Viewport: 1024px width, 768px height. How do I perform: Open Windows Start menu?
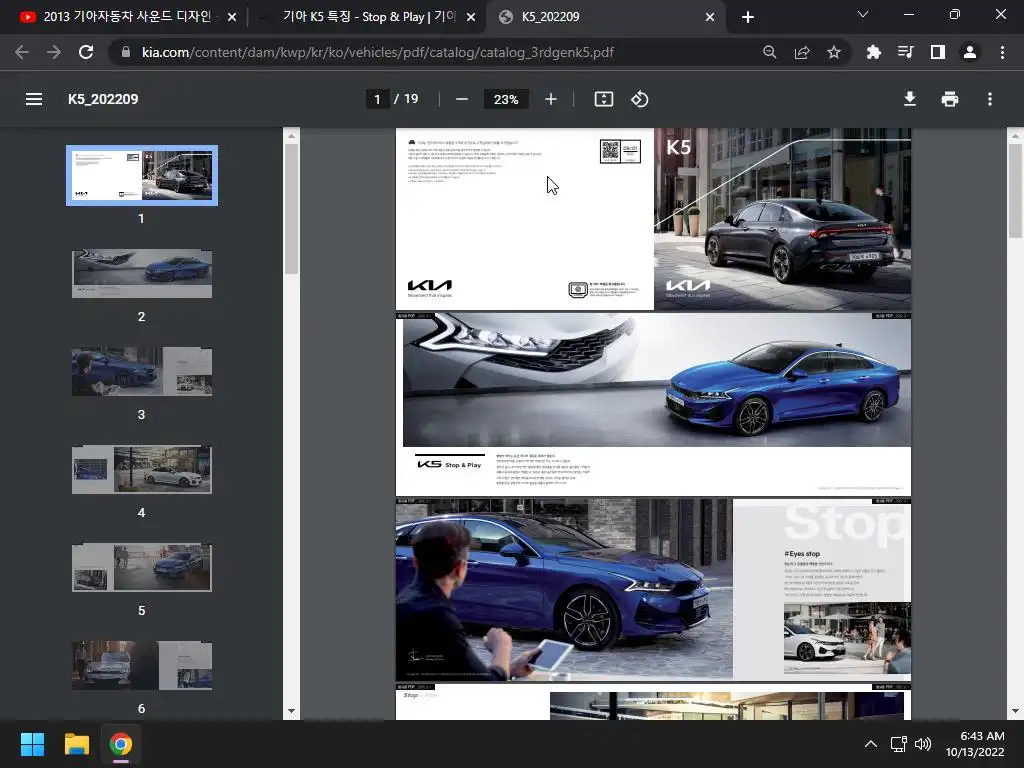[x=33, y=744]
